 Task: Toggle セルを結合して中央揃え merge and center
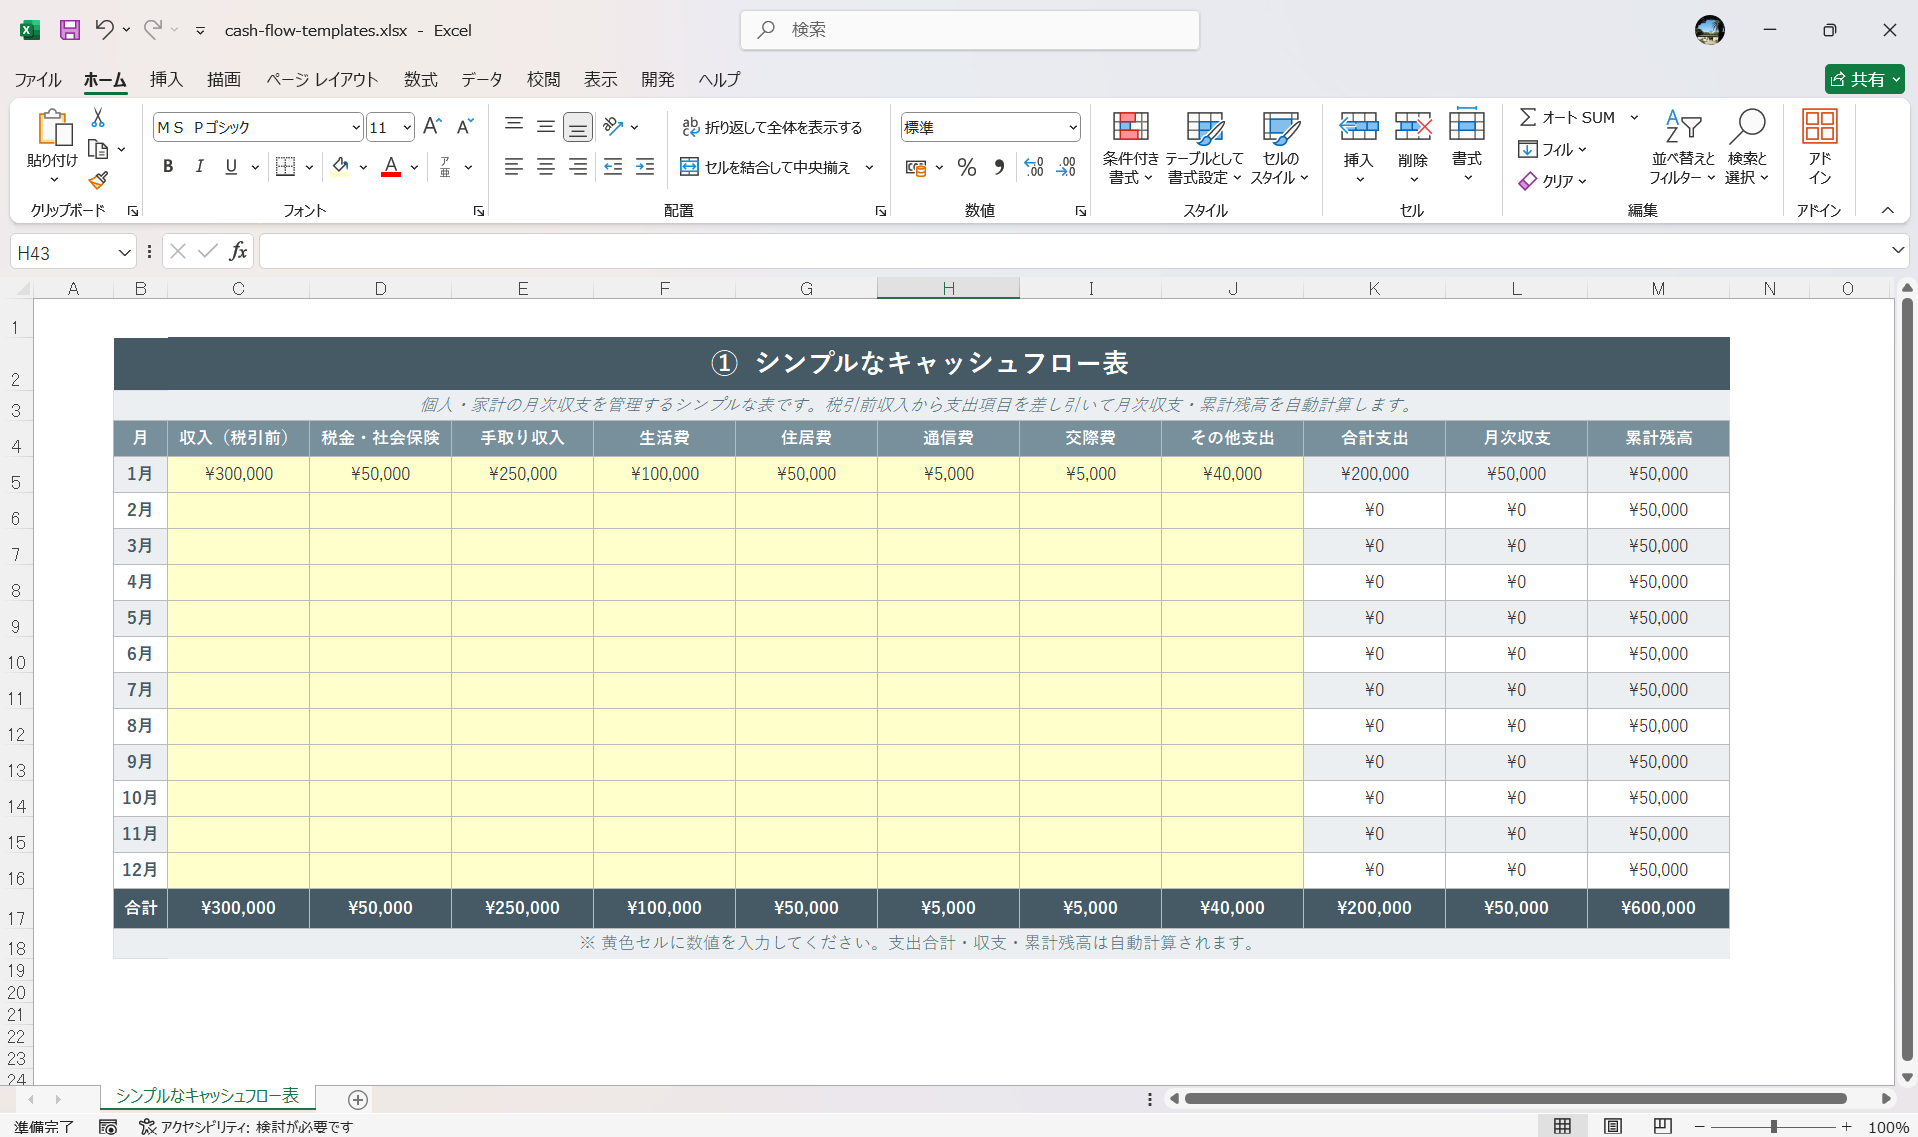coord(766,167)
